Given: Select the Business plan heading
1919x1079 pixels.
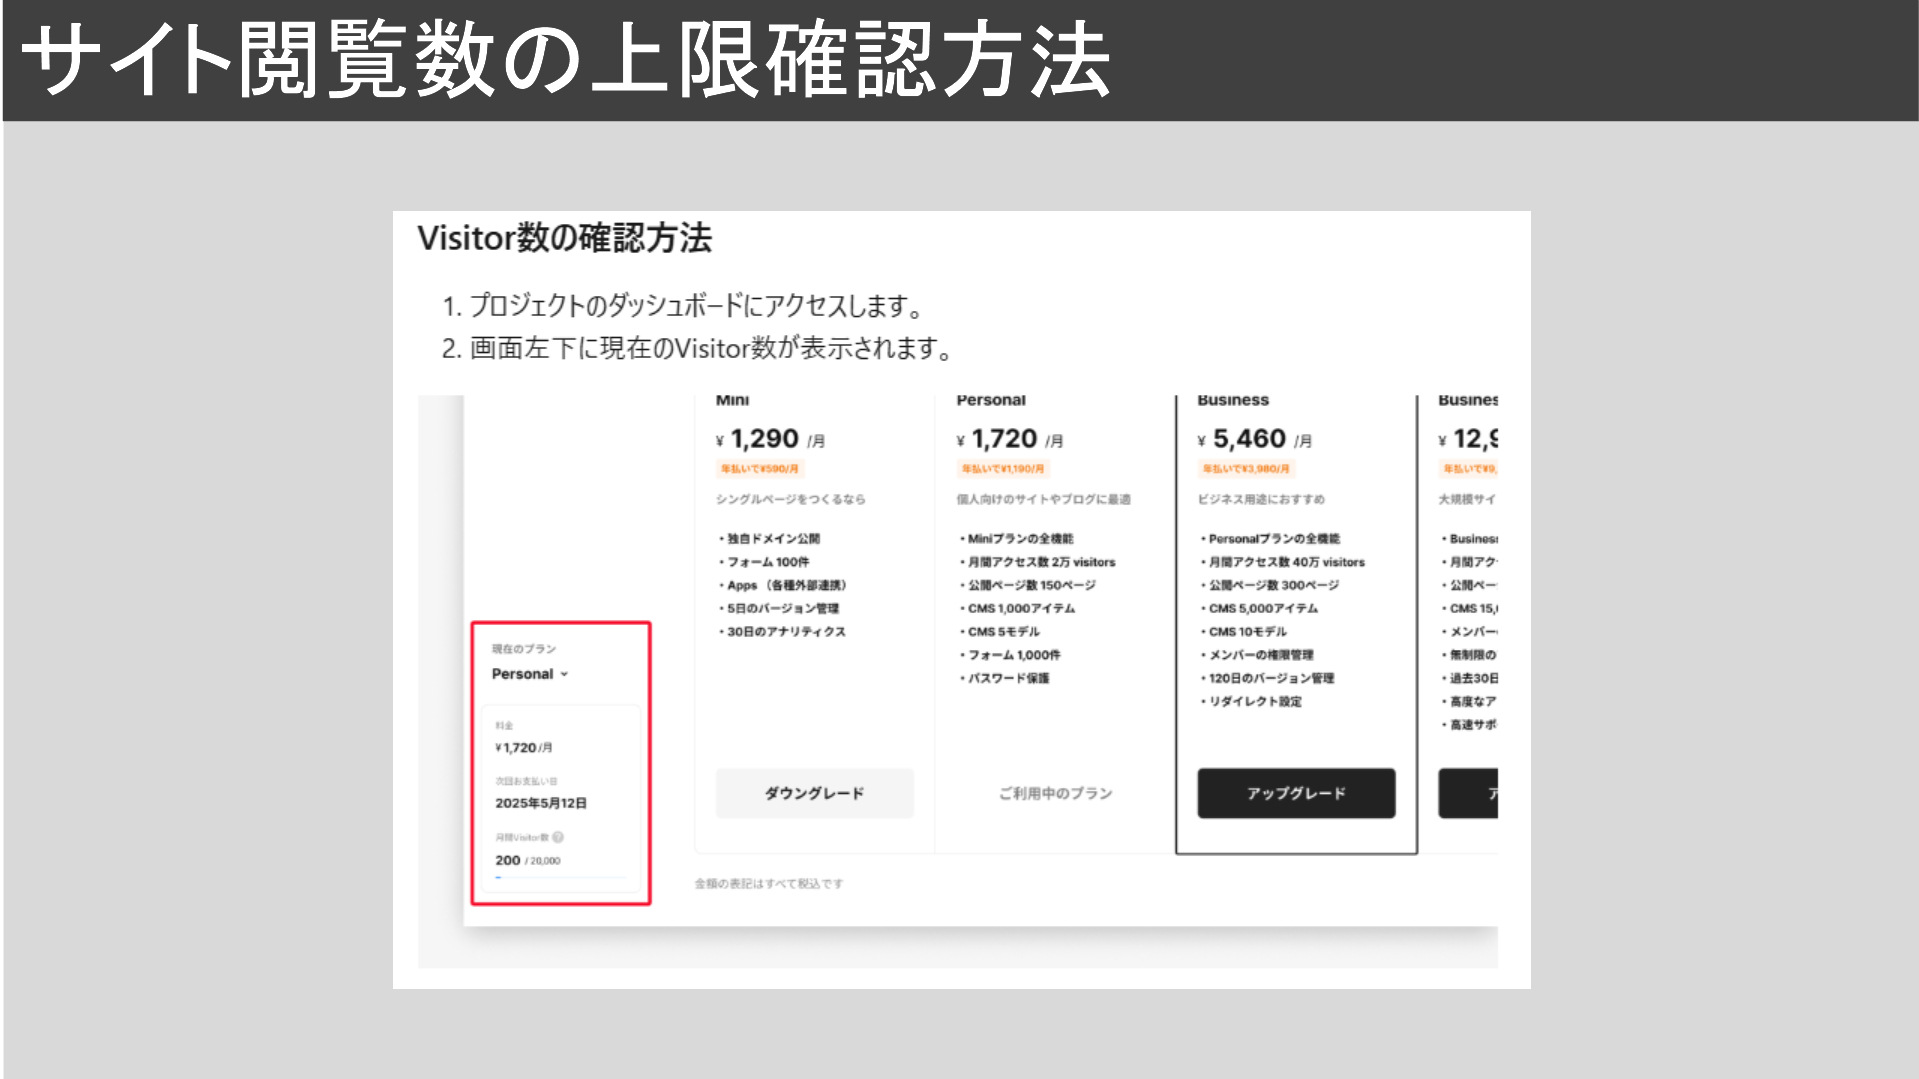Looking at the screenshot, I should [x=1233, y=400].
